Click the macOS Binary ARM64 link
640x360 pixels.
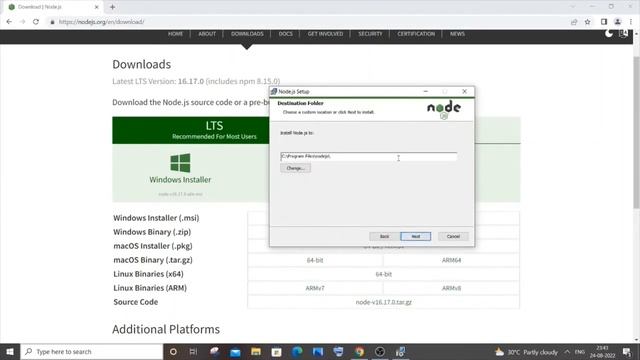451,260
